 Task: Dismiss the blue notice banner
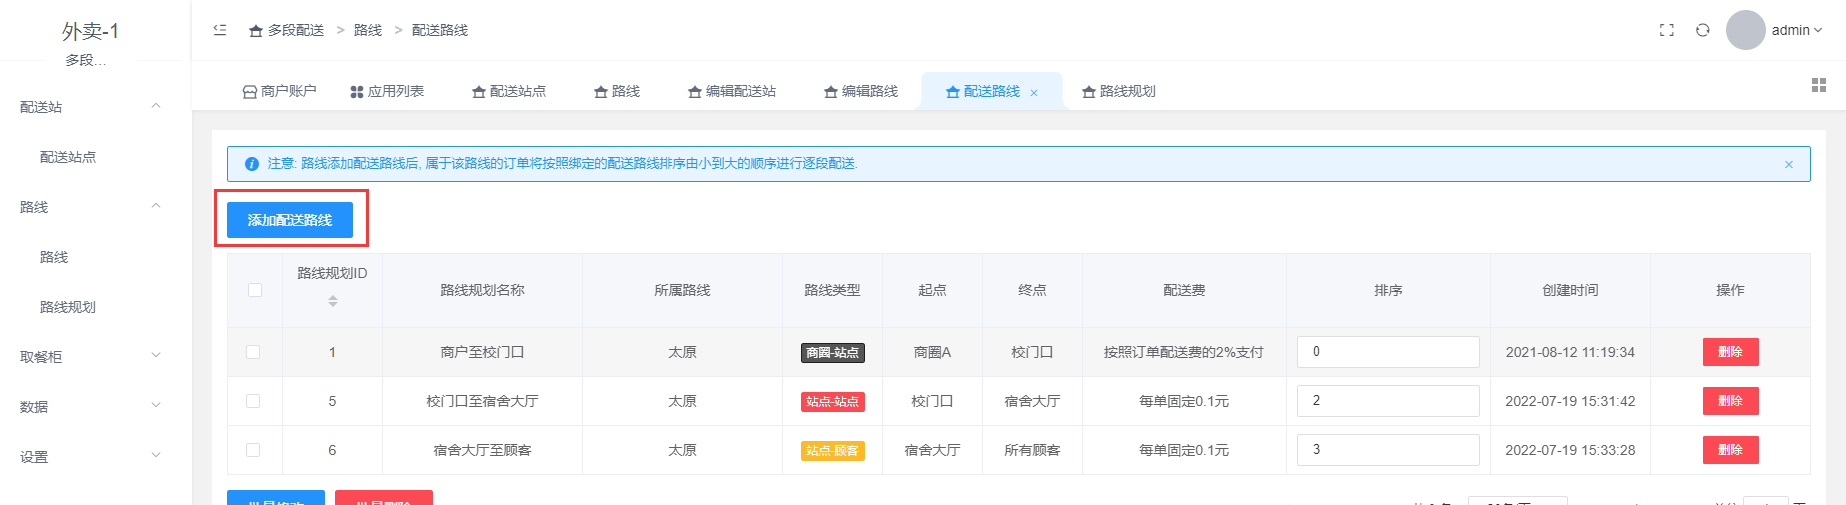coord(1789,164)
